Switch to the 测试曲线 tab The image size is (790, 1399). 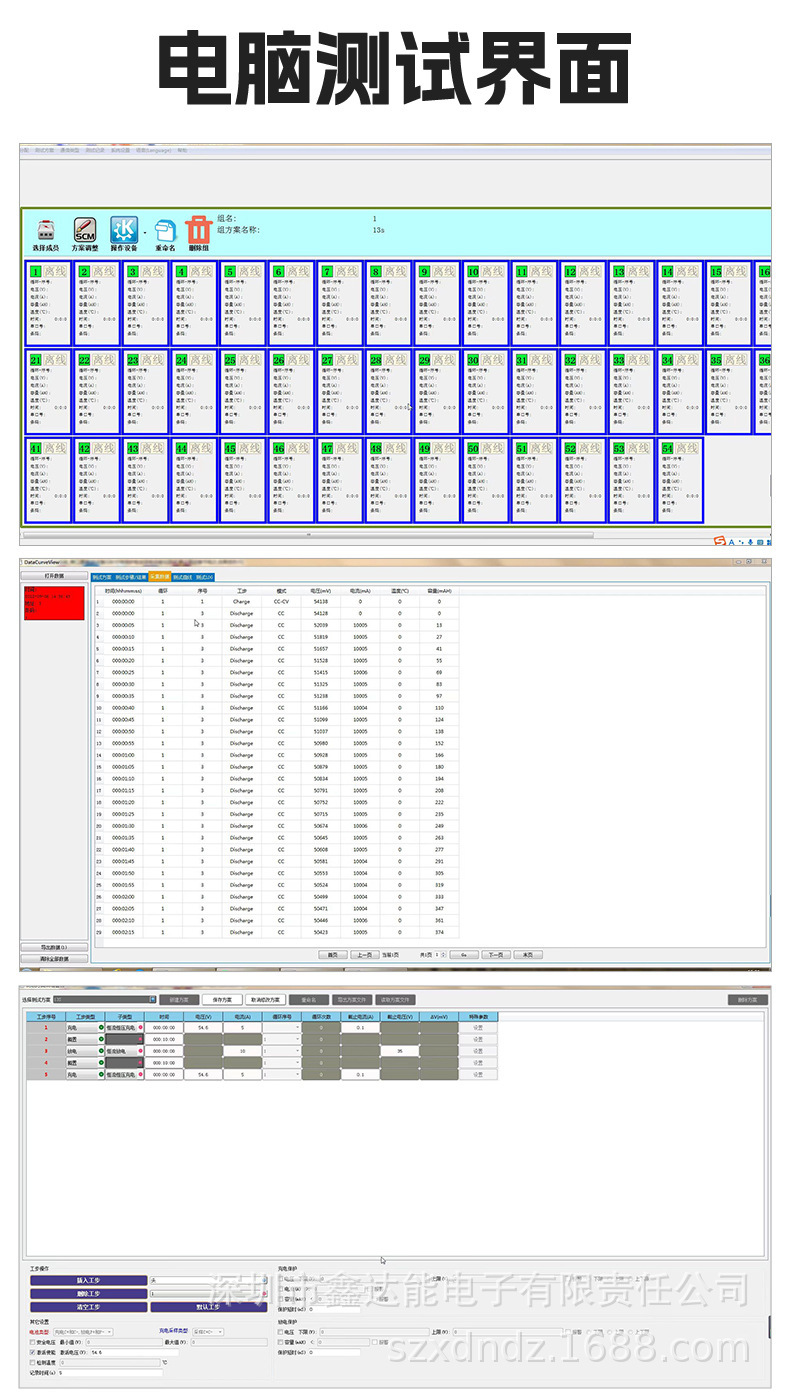tap(182, 577)
